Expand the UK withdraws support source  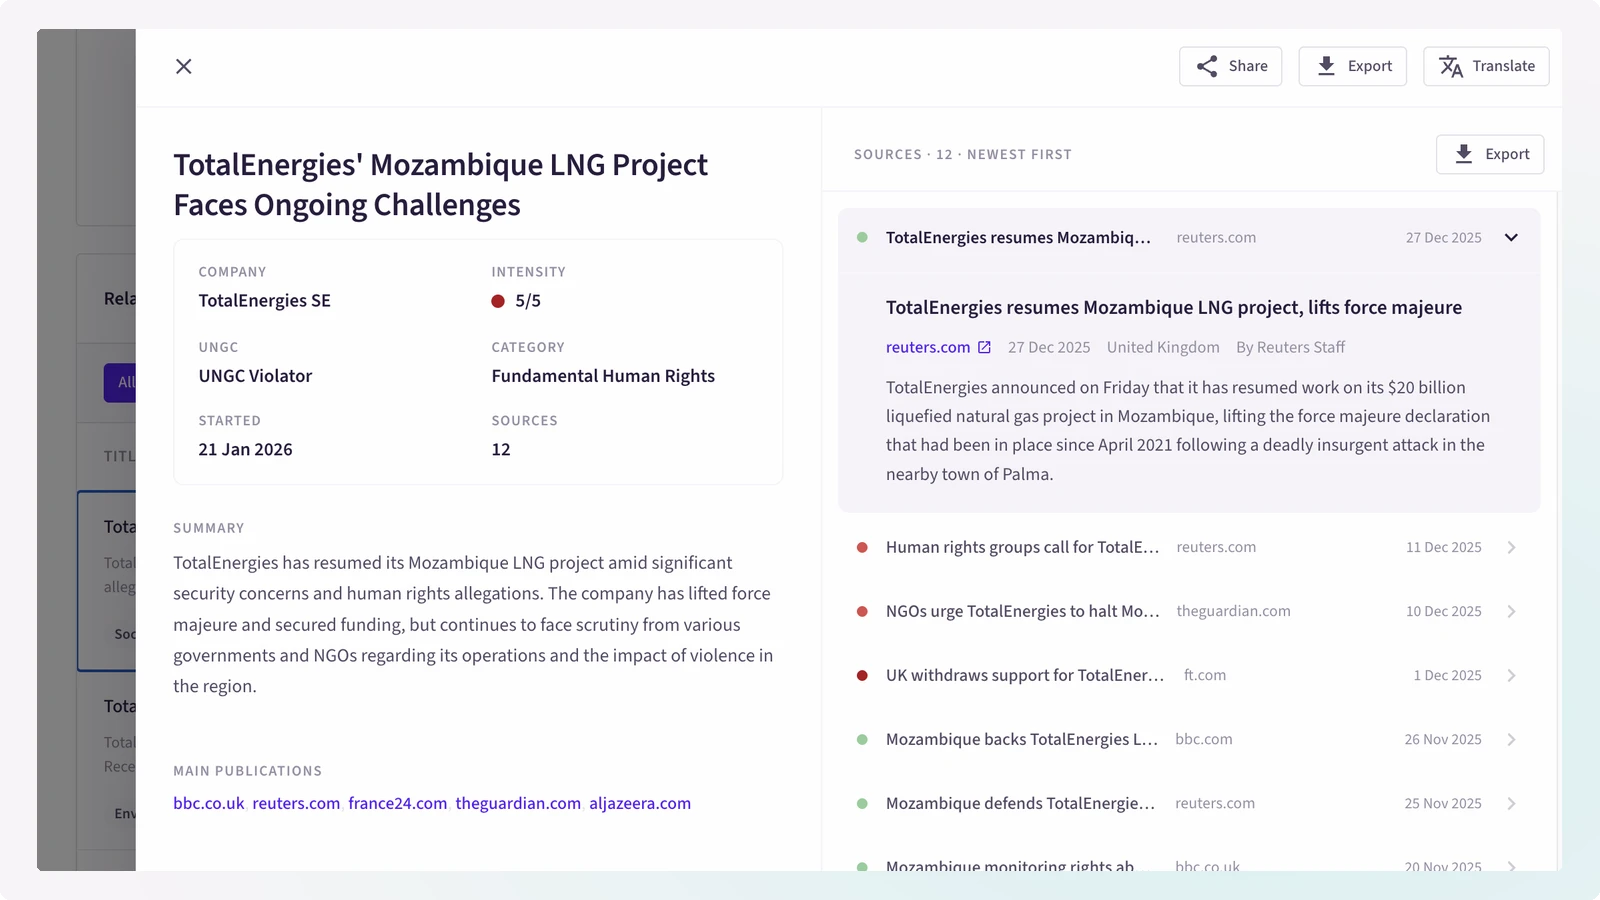click(x=1511, y=676)
